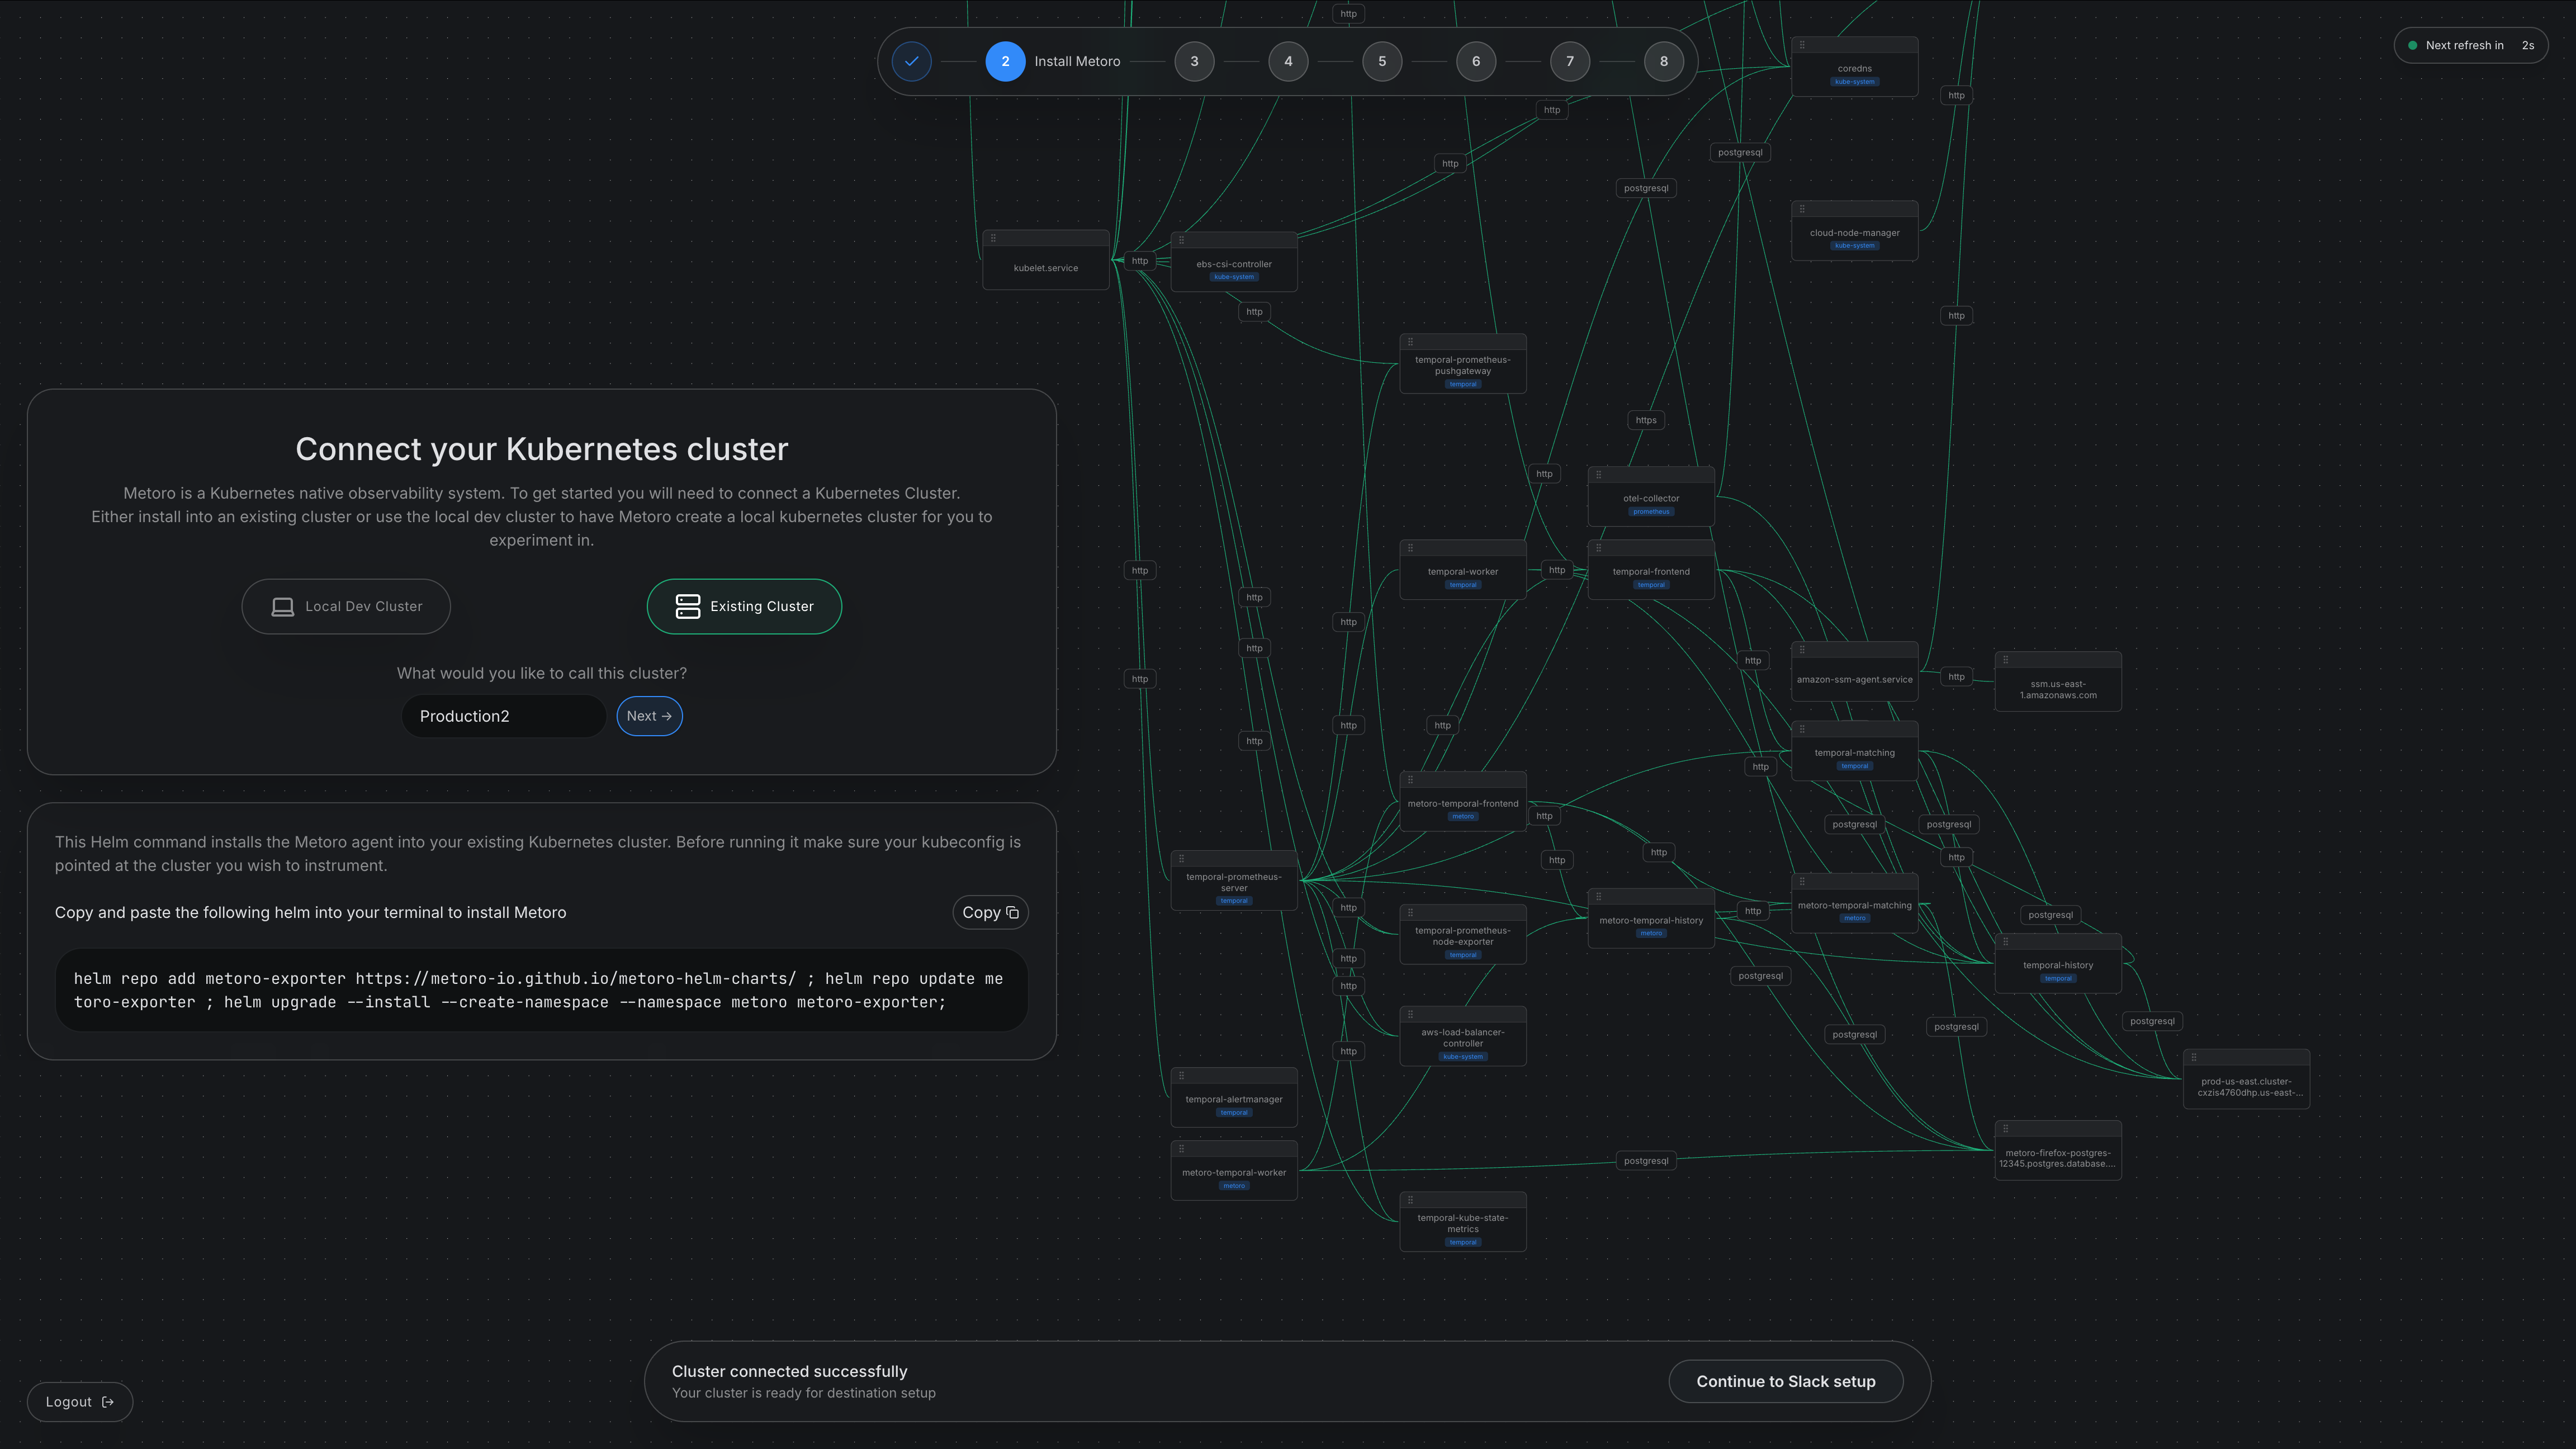Grab the drag handle on temporal-worker node
Image resolution: width=2576 pixels, height=1449 pixels.
pyautogui.click(x=1410, y=548)
